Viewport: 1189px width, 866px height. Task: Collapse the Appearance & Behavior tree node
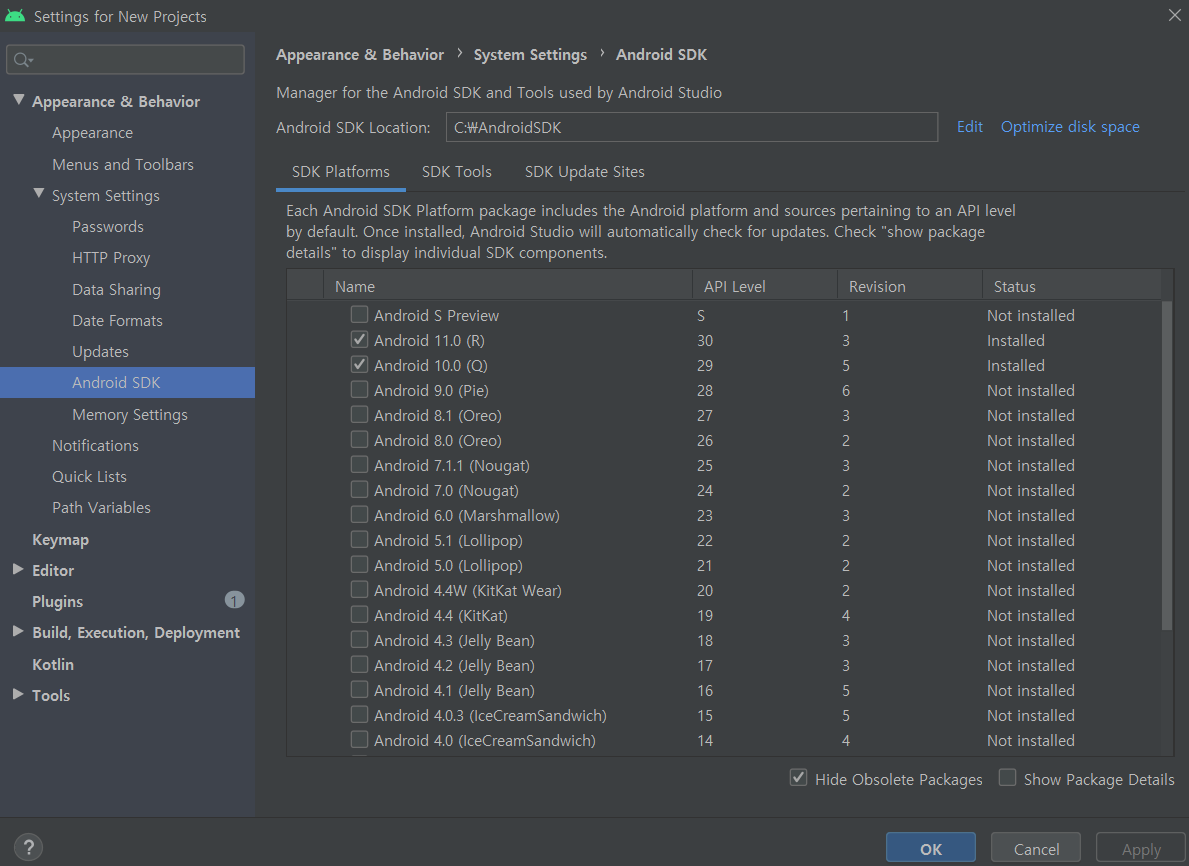click(x=19, y=100)
